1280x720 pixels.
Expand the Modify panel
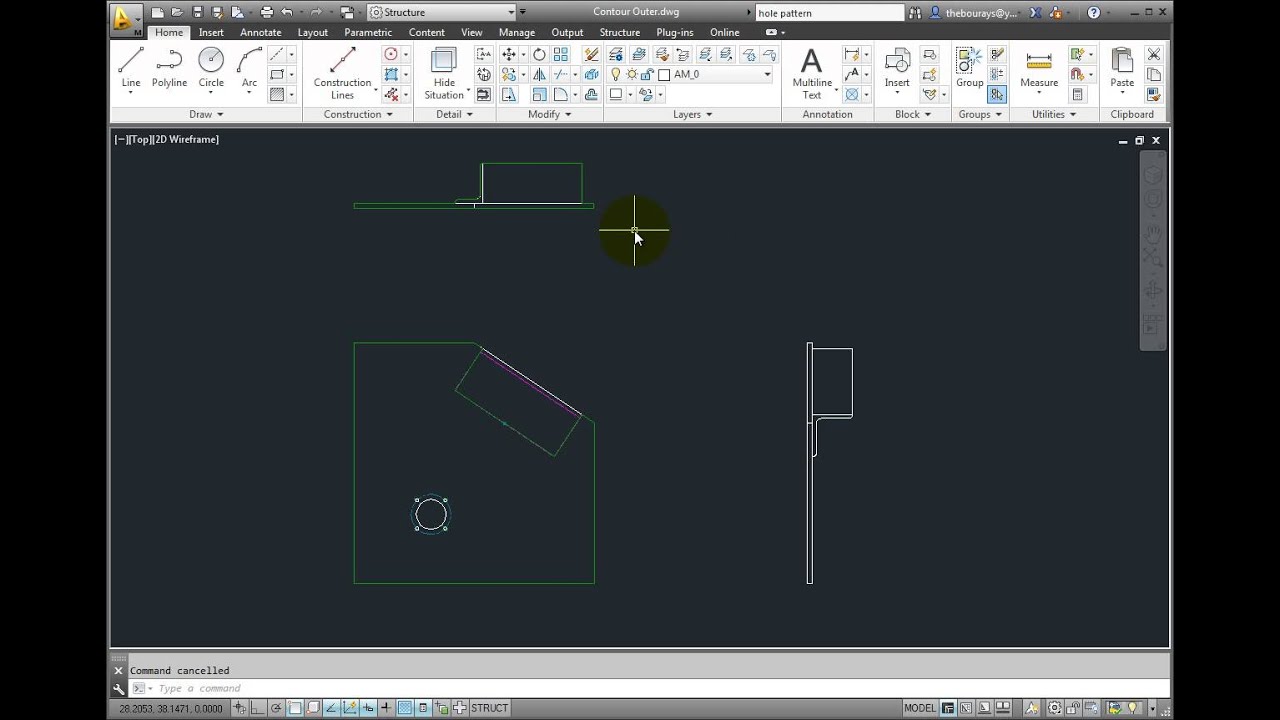coord(549,114)
